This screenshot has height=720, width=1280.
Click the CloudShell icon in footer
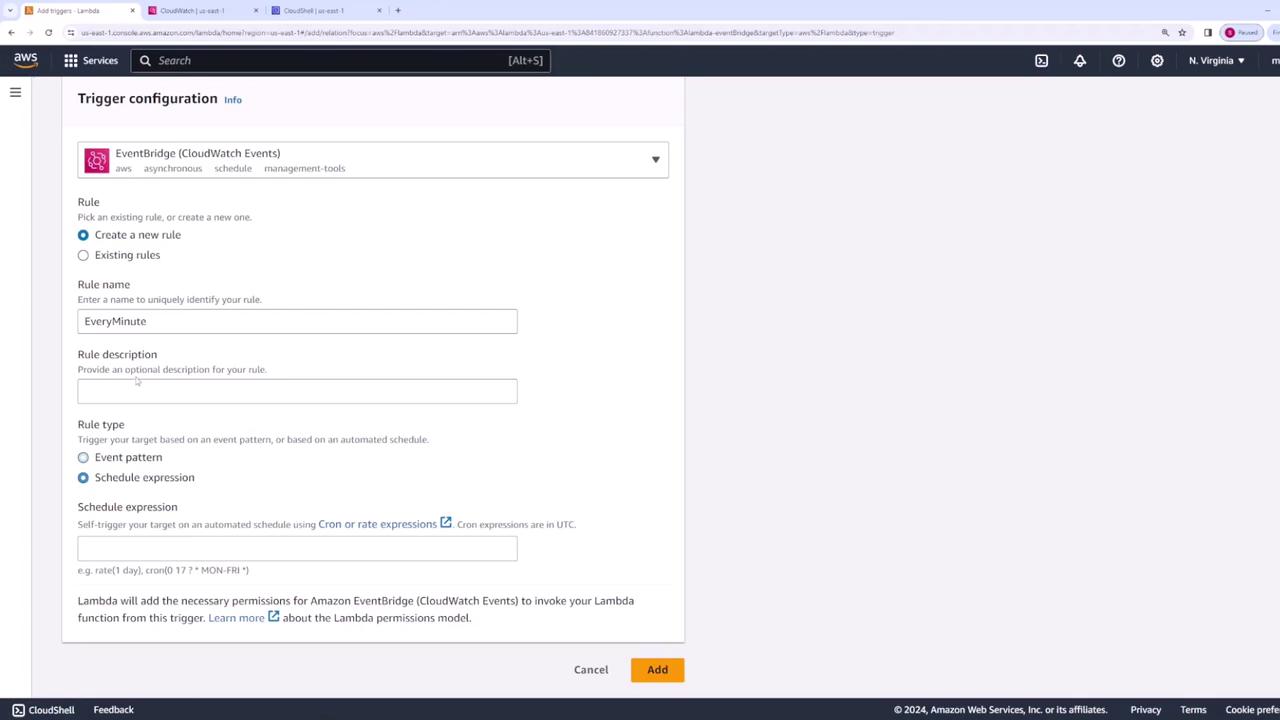(18, 710)
